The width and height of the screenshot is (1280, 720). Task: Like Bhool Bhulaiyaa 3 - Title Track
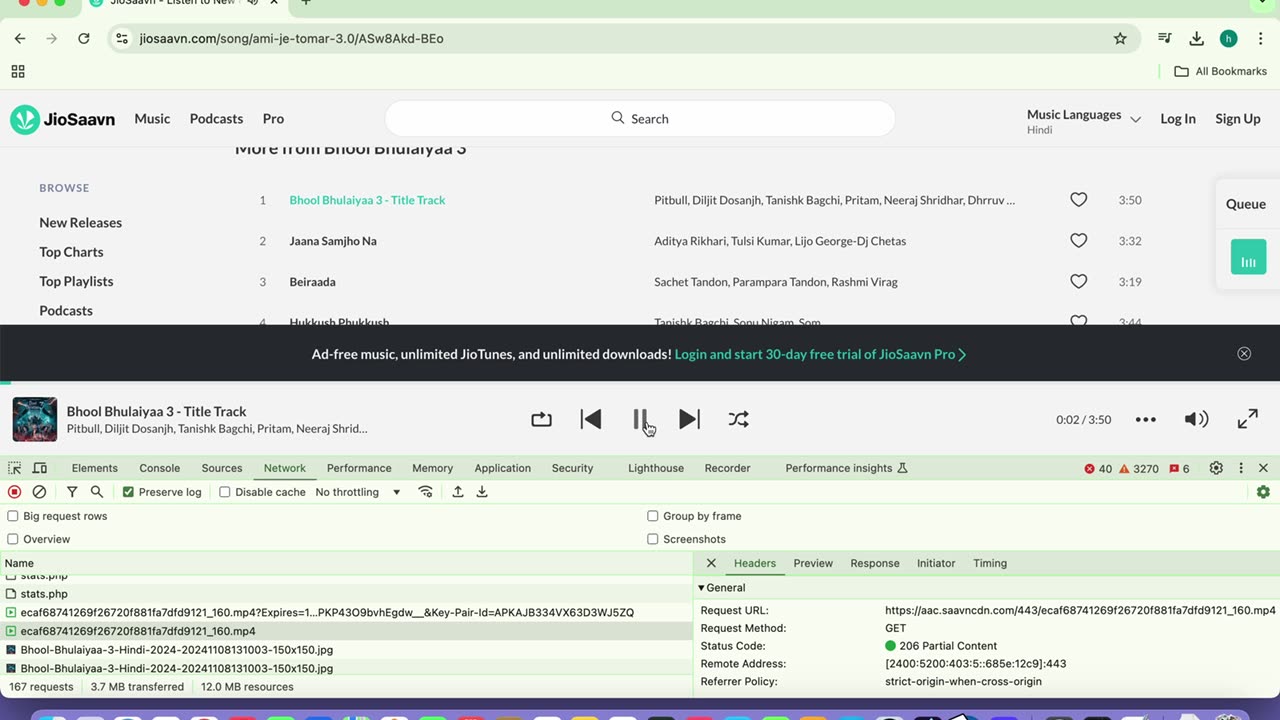click(1078, 200)
